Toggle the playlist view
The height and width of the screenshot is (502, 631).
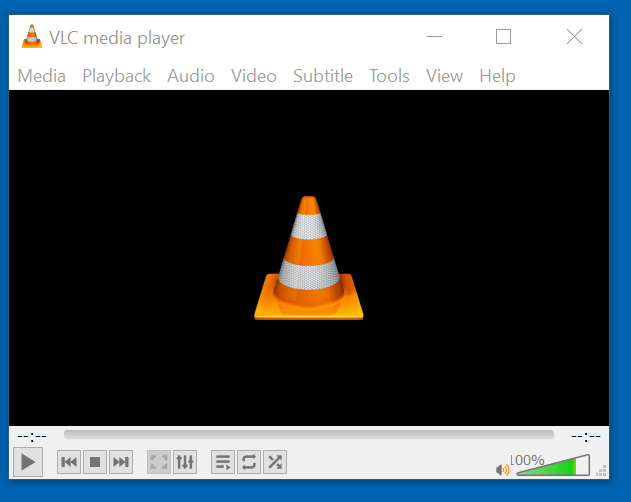click(223, 462)
